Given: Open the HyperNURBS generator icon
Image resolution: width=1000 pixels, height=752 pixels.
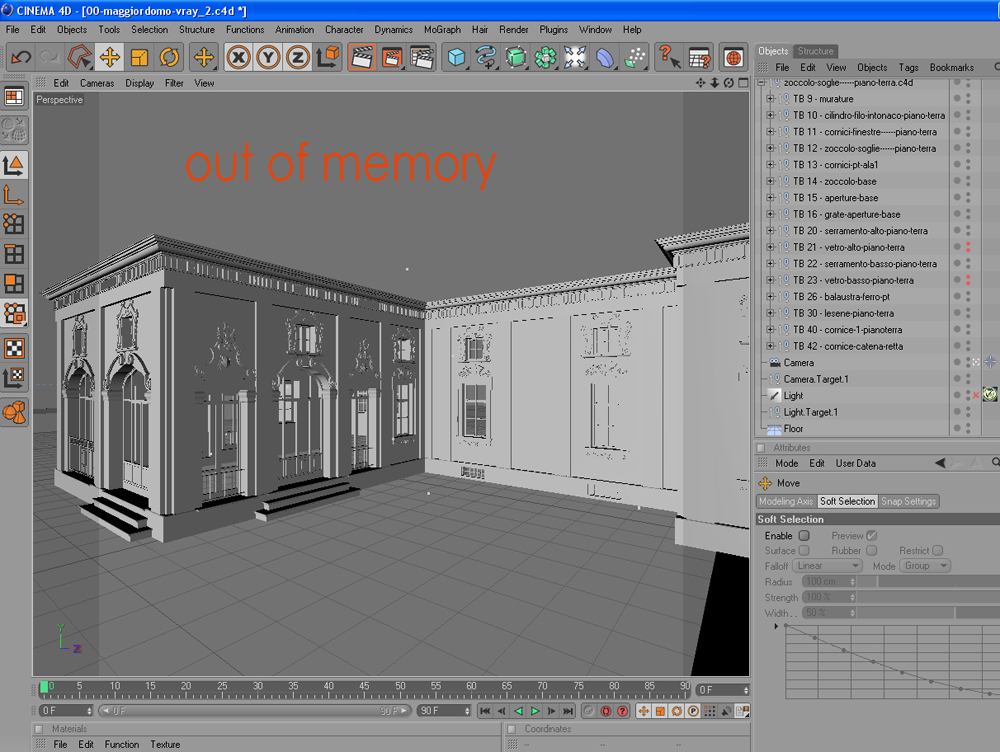Looking at the screenshot, I should click(515, 57).
